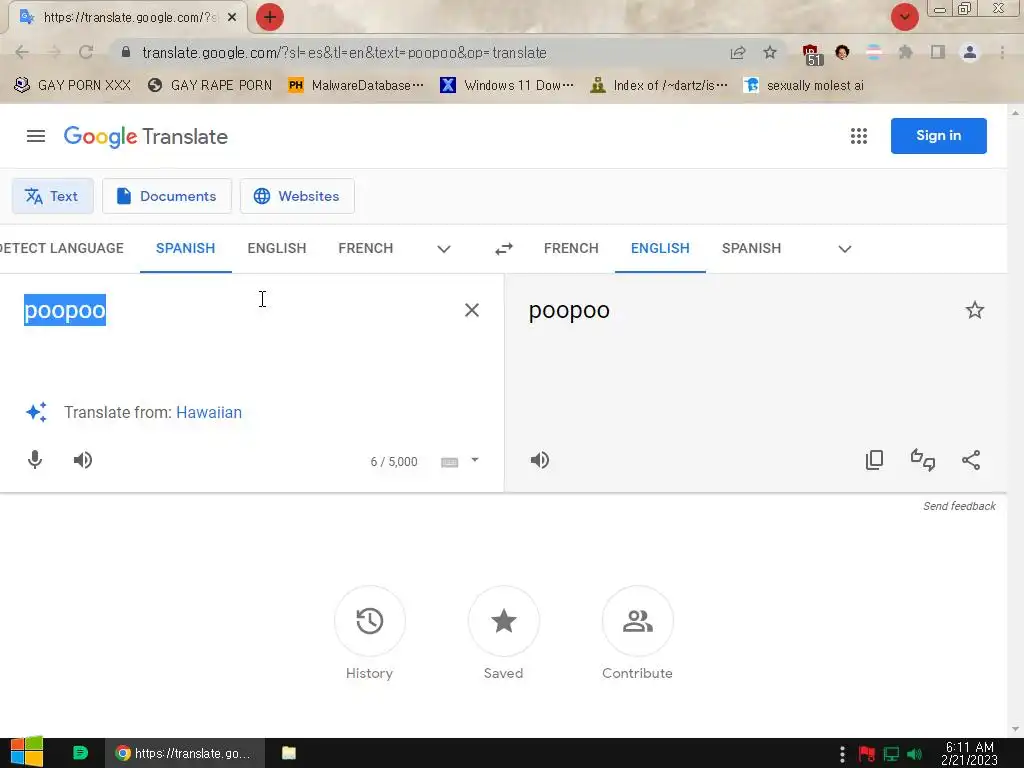The width and height of the screenshot is (1024, 768).
Task: Open the red tab search dropdown
Action: [x=904, y=17]
